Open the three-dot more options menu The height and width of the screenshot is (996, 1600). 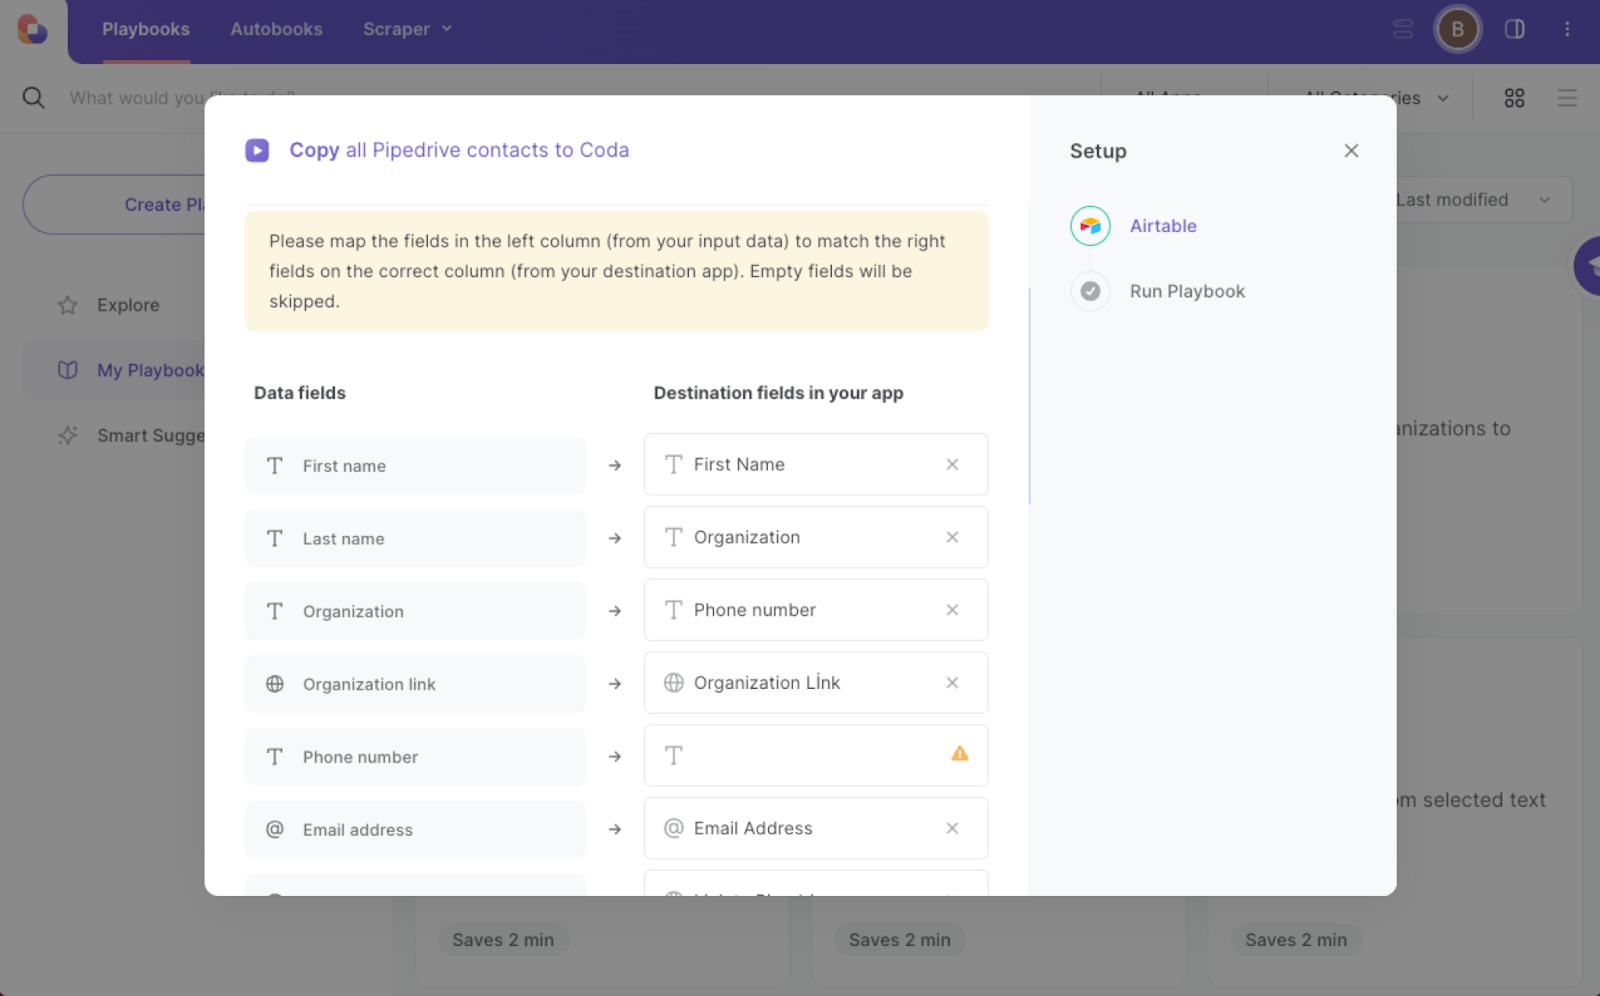click(1567, 29)
